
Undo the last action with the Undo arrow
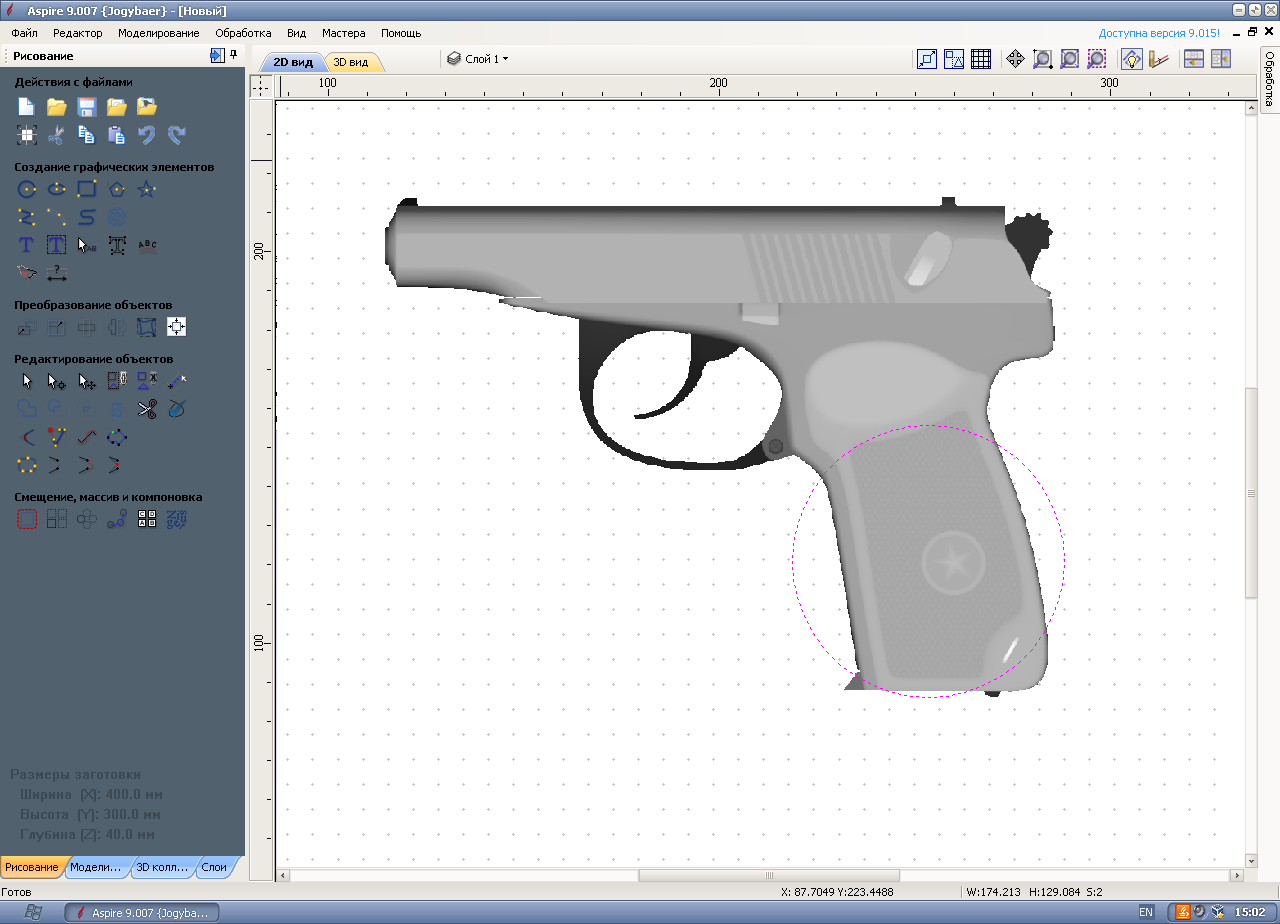147,134
